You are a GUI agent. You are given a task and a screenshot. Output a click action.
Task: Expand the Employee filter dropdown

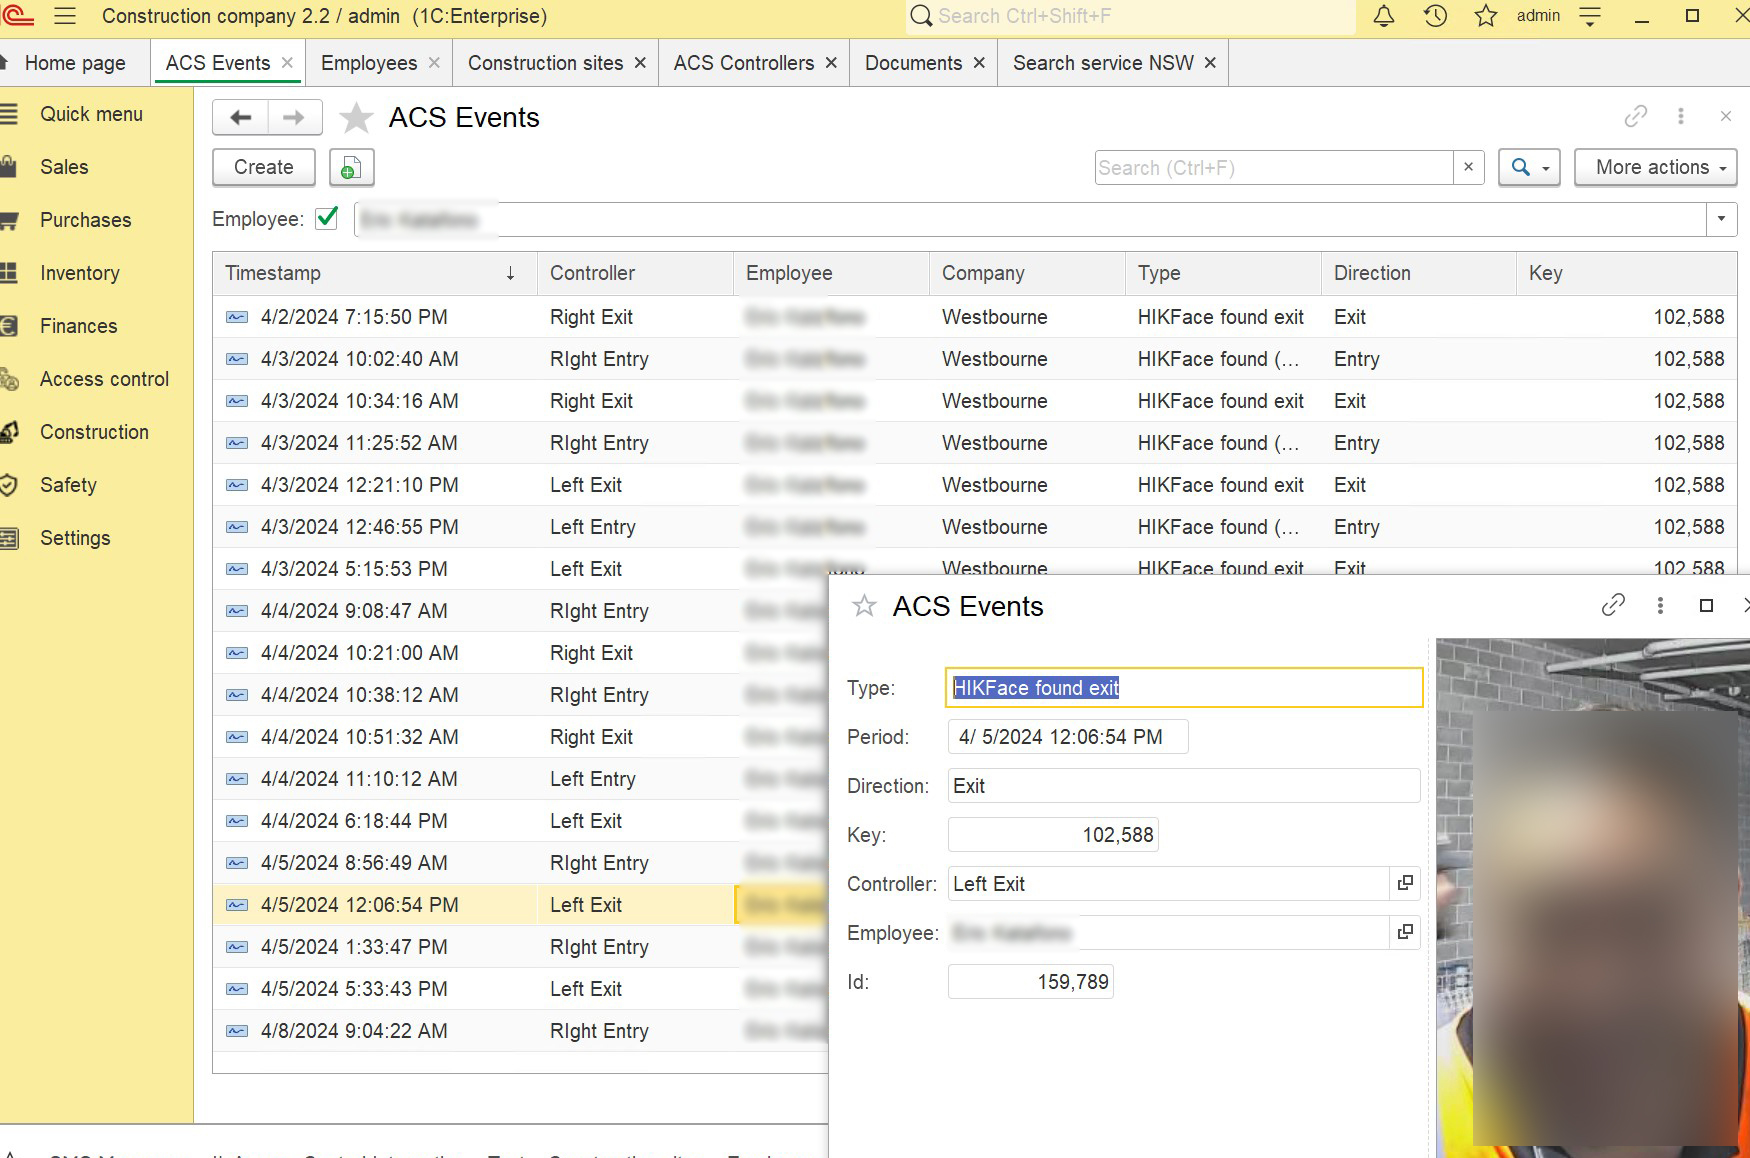1721,219
